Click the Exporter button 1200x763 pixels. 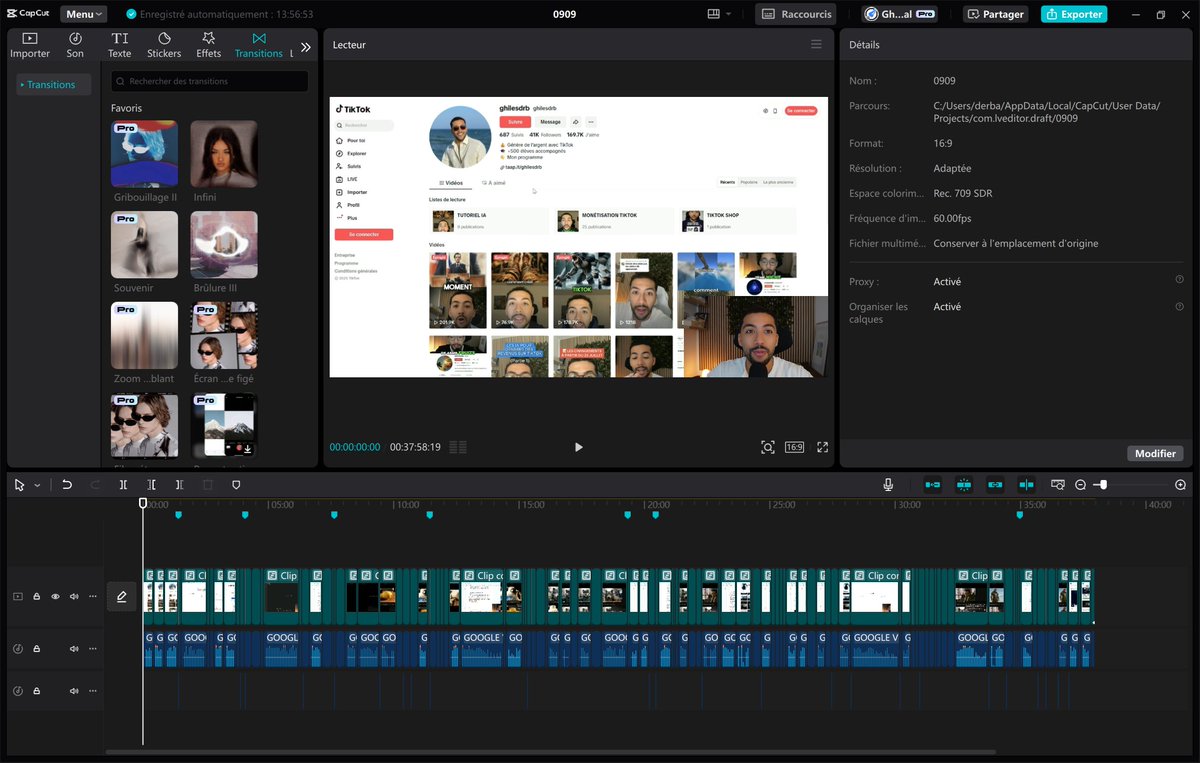point(1074,14)
